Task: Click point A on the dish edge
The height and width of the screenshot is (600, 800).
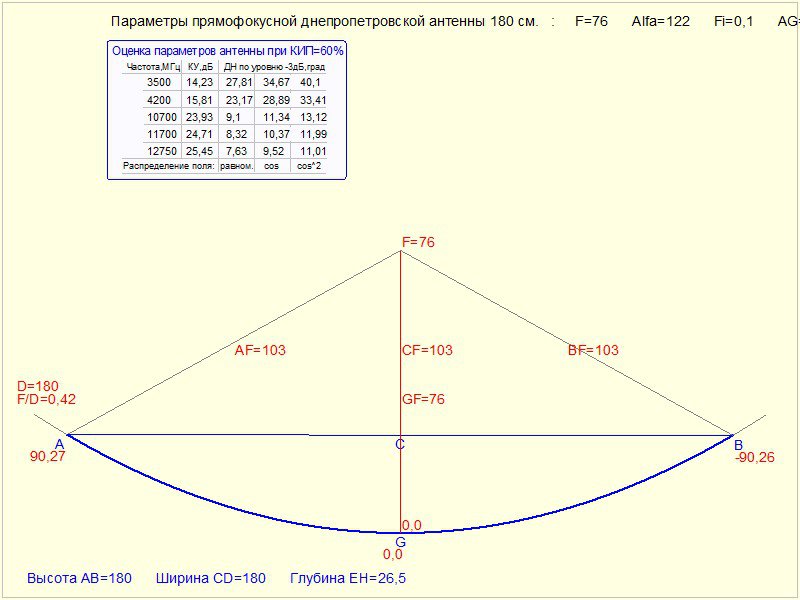Action: tap(60, 443)
